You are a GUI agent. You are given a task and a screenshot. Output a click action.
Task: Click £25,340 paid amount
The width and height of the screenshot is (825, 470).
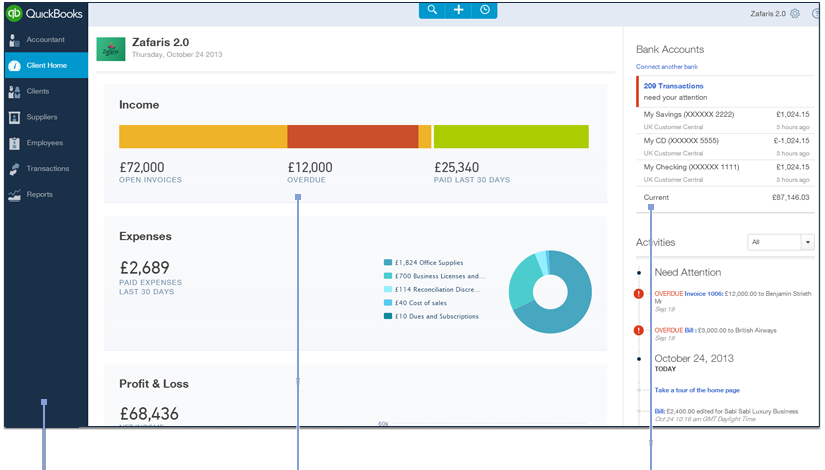tap(457, 167)
